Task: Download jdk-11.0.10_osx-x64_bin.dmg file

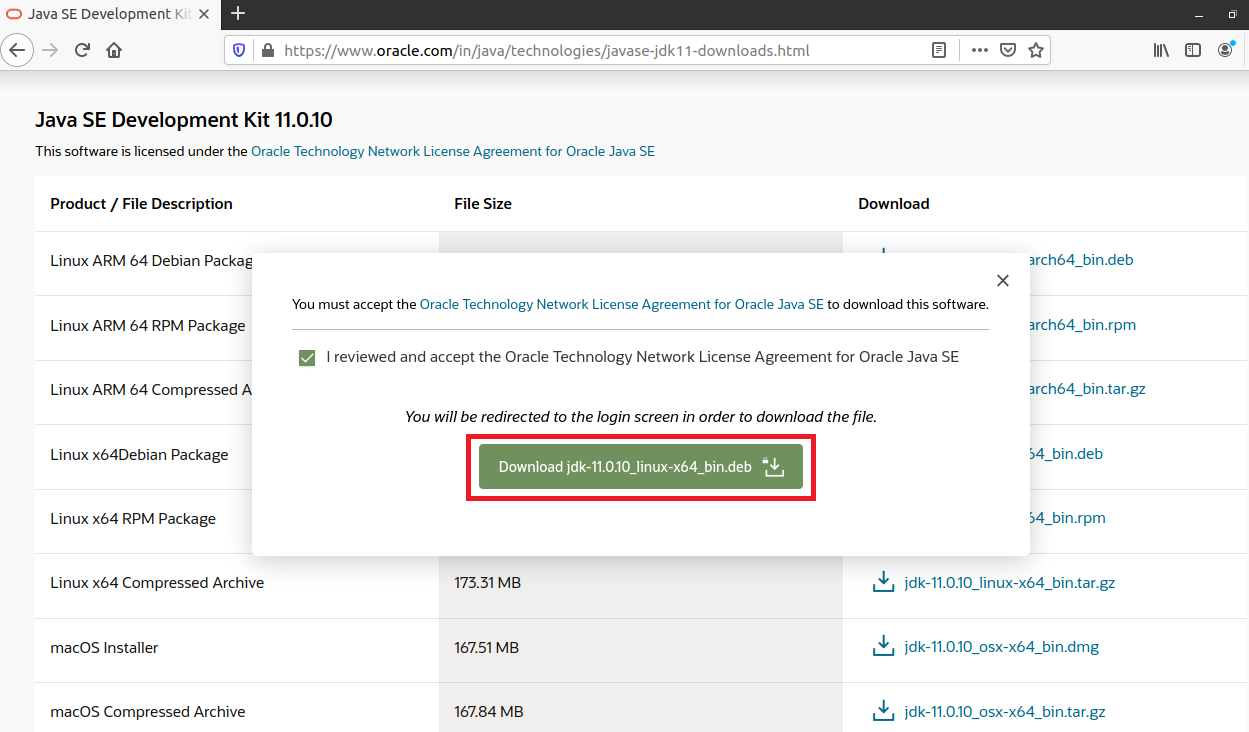Action: (1000, 647)
